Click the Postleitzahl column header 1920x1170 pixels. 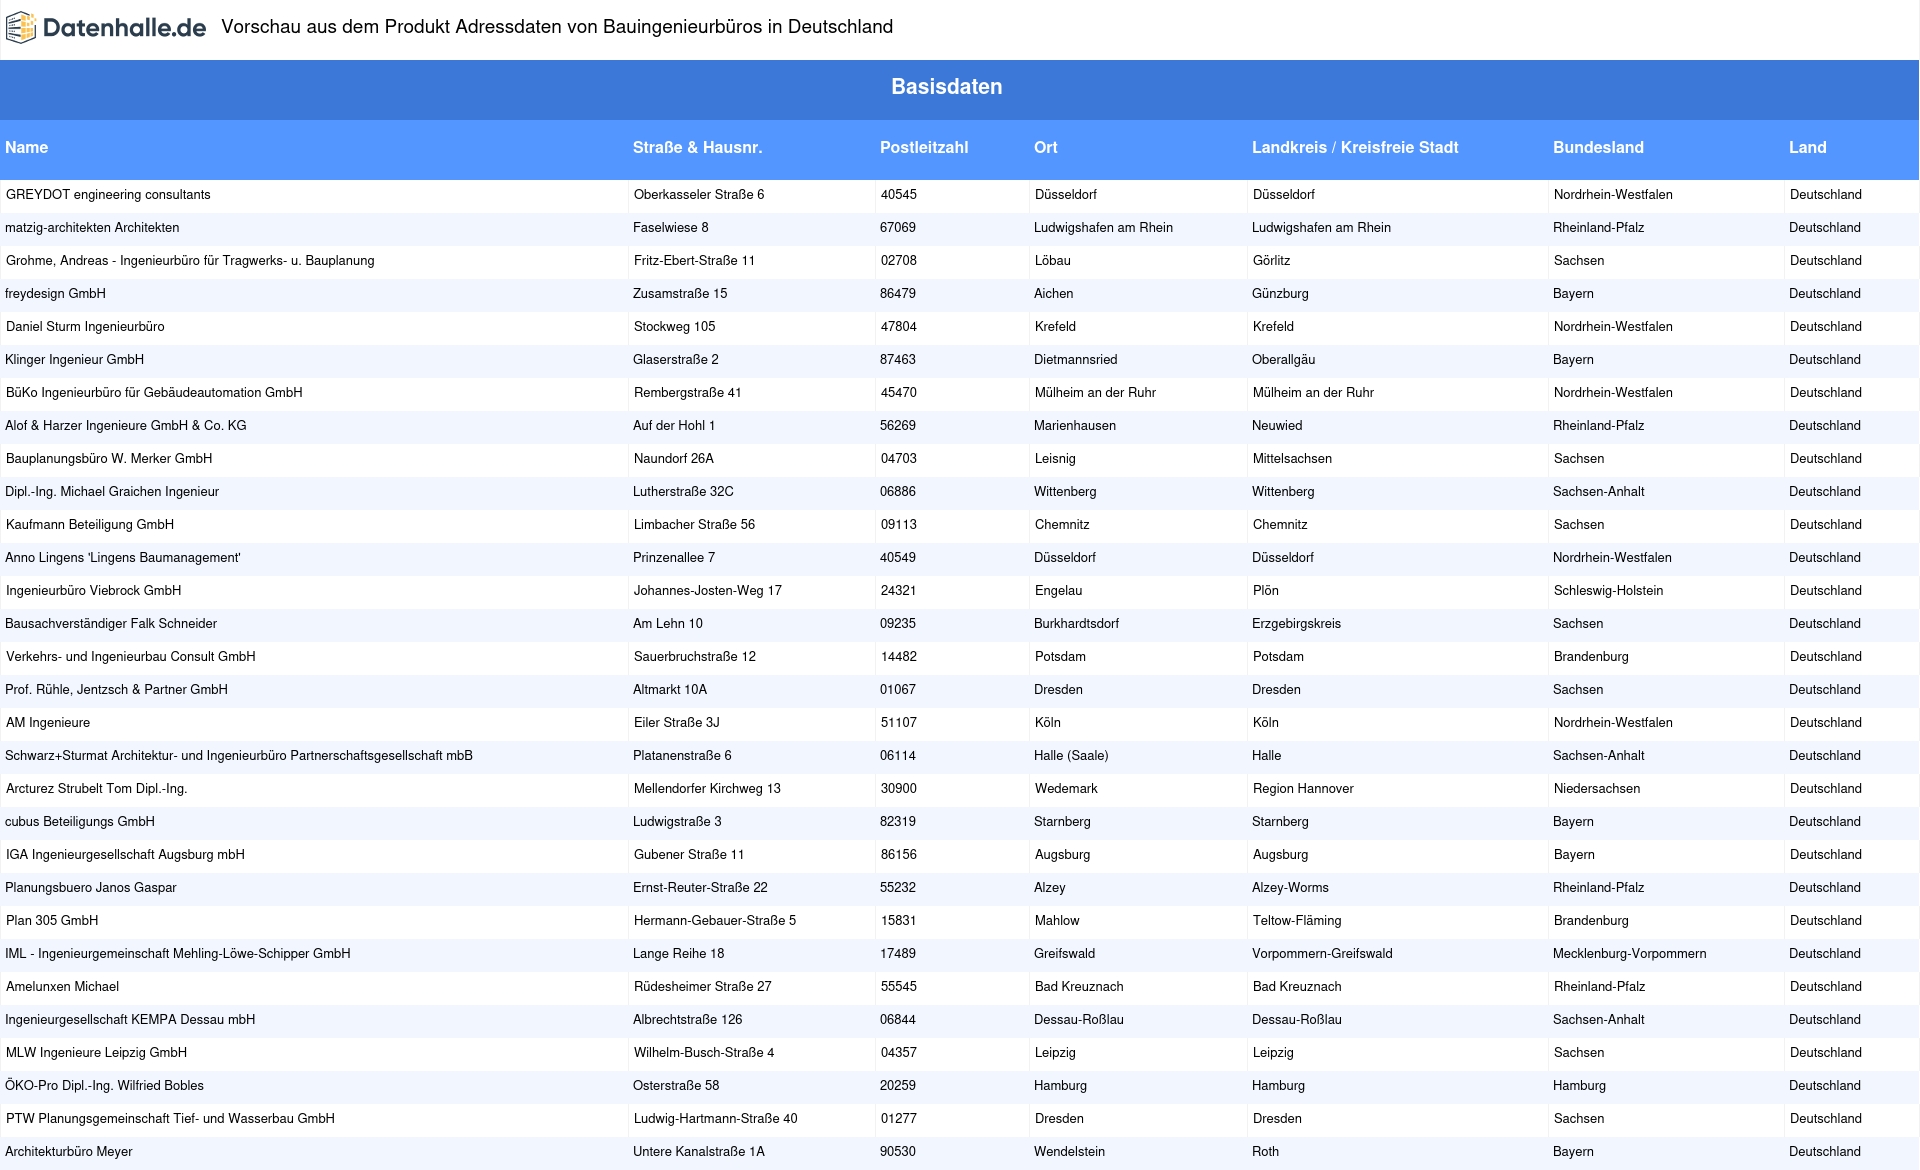coord(924,147)
